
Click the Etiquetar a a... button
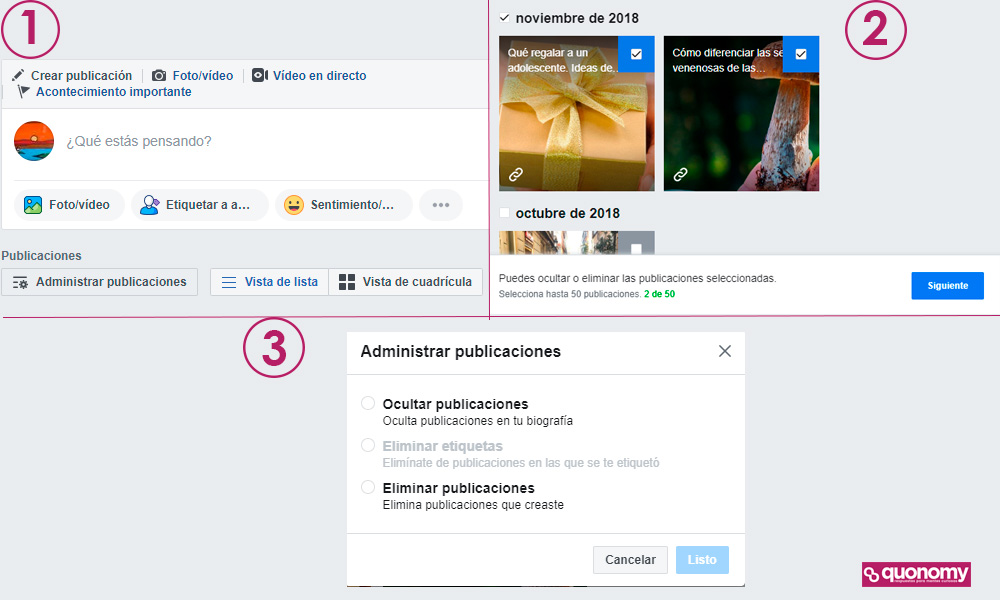(200, 205)
